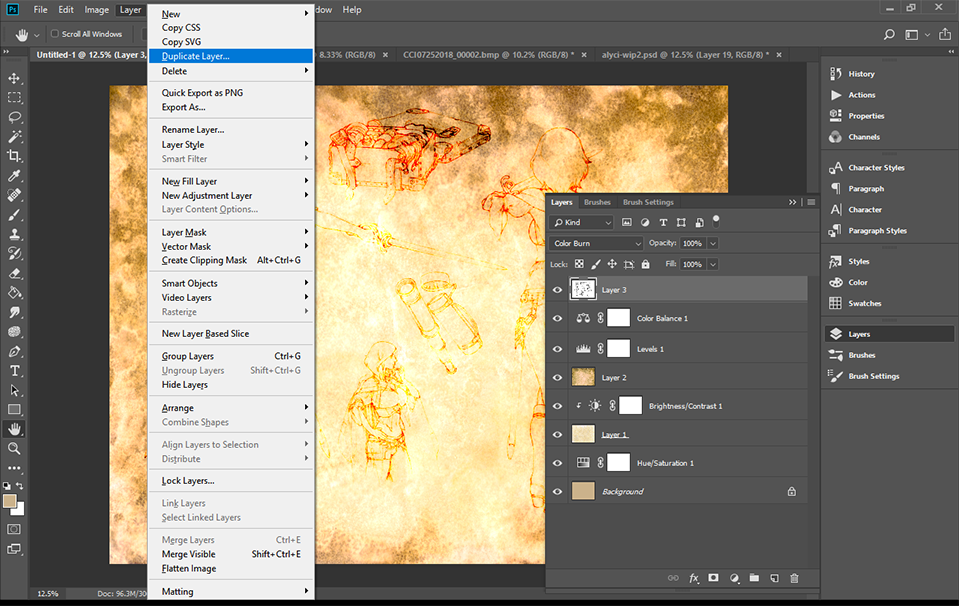This screenshot has height=606, width=959.
Task: Open History panel icon
Action: (836, 74)
